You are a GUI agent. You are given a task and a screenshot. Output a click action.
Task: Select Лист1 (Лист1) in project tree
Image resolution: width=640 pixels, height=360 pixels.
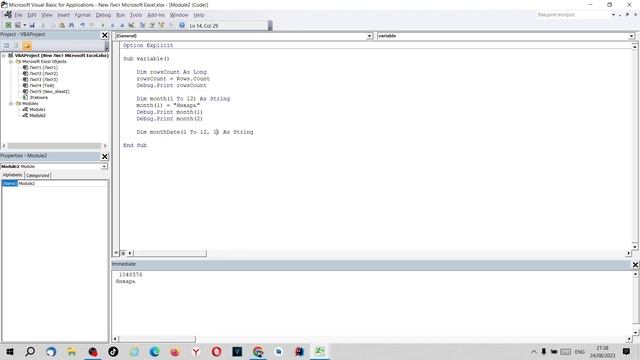[x=43, y=67]
